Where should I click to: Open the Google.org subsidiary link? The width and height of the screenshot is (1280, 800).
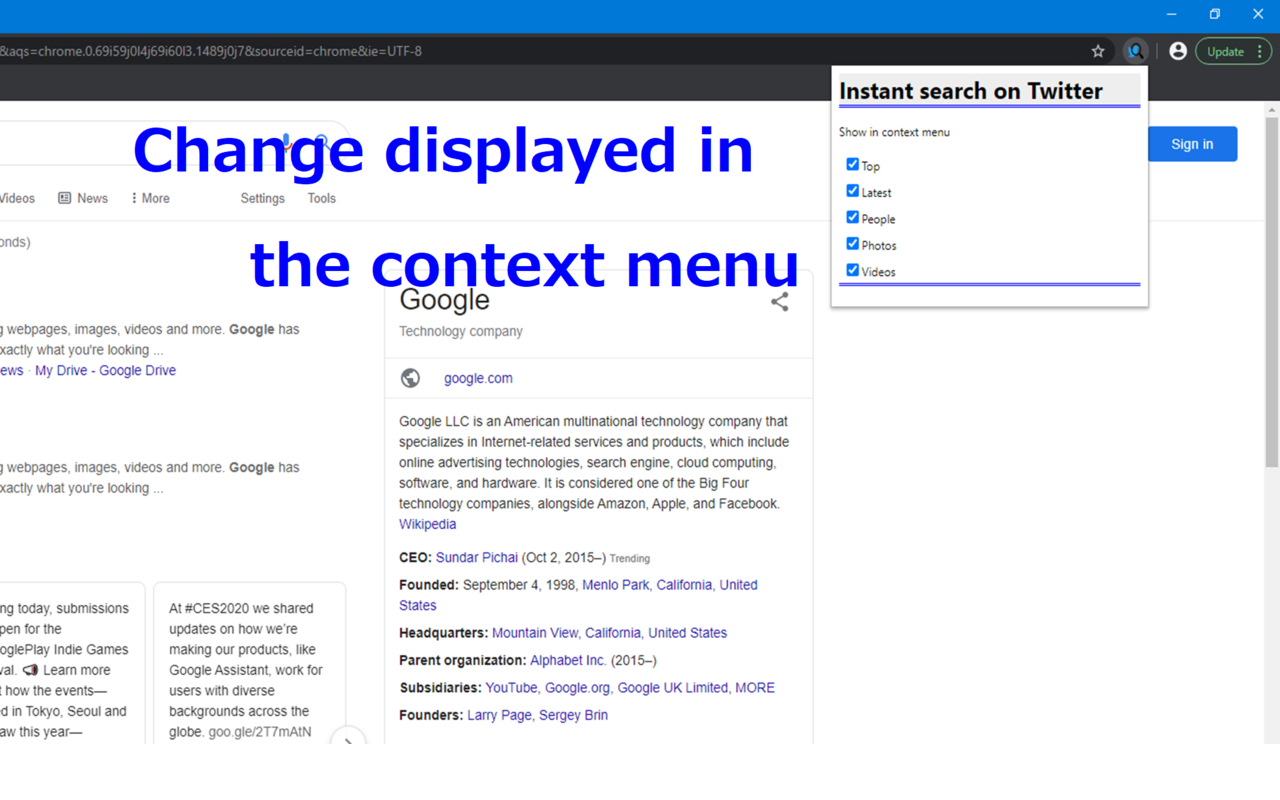point(577,688)
